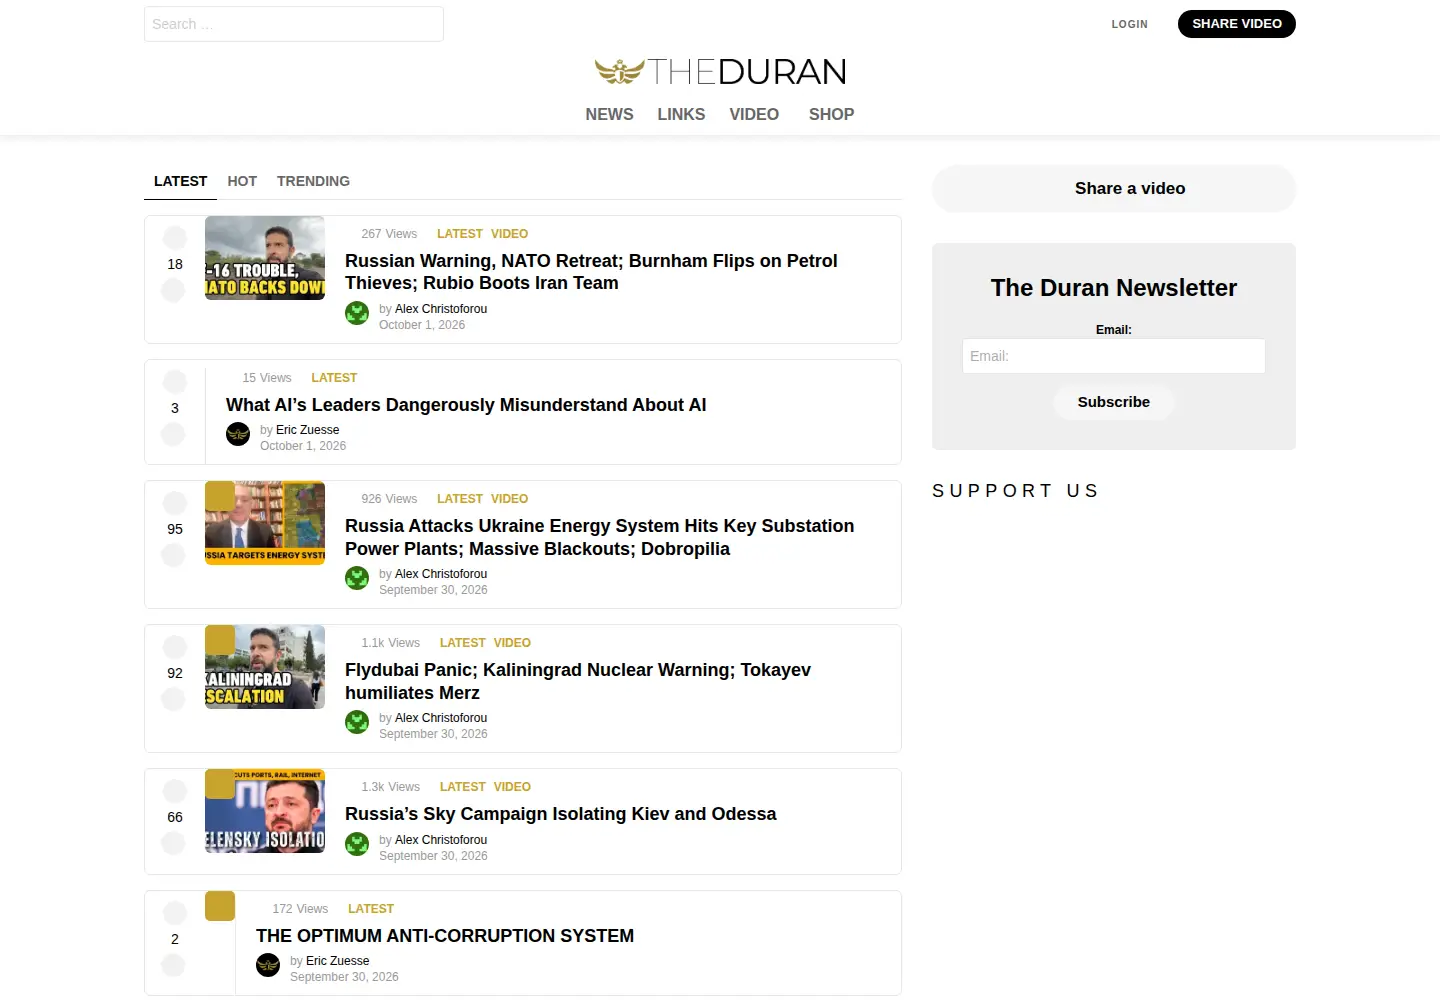Screen dimensions: 1440x1000
Task: Open the Zelensky Isolation thumbnail
Action: pyautogui.click(x=265, y=811)
